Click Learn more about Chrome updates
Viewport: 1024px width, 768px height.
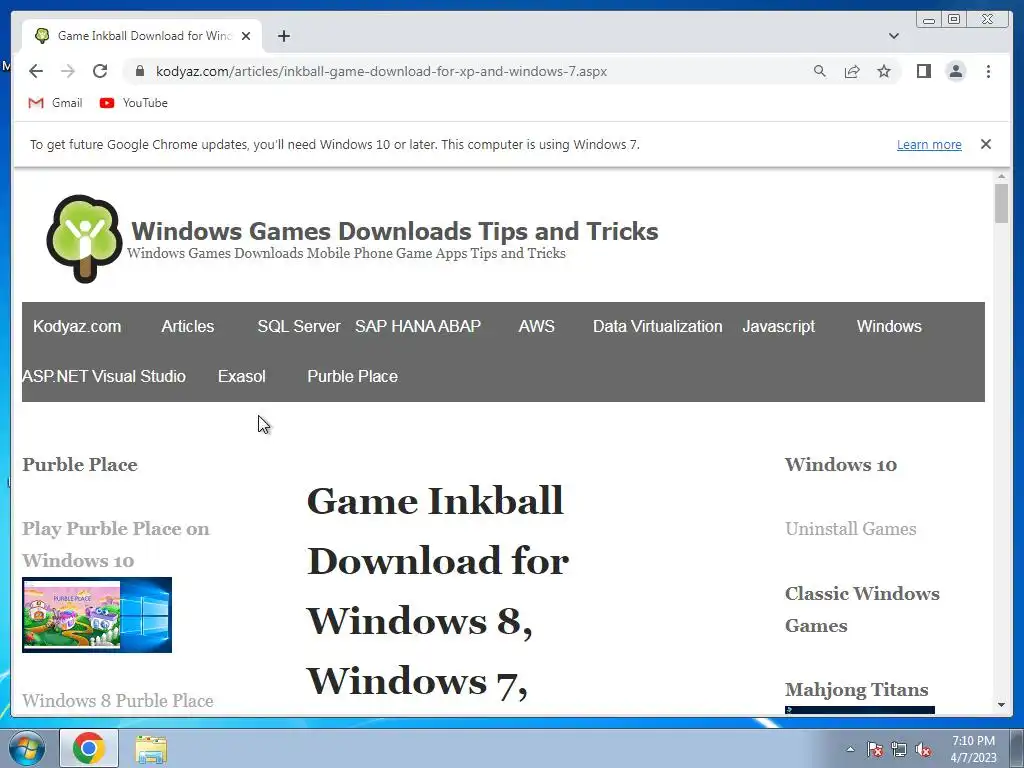click(x=929, y=144)
